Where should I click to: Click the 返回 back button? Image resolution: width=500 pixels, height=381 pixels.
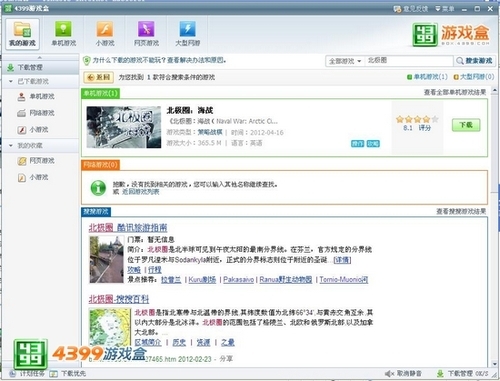coord(99,77)
